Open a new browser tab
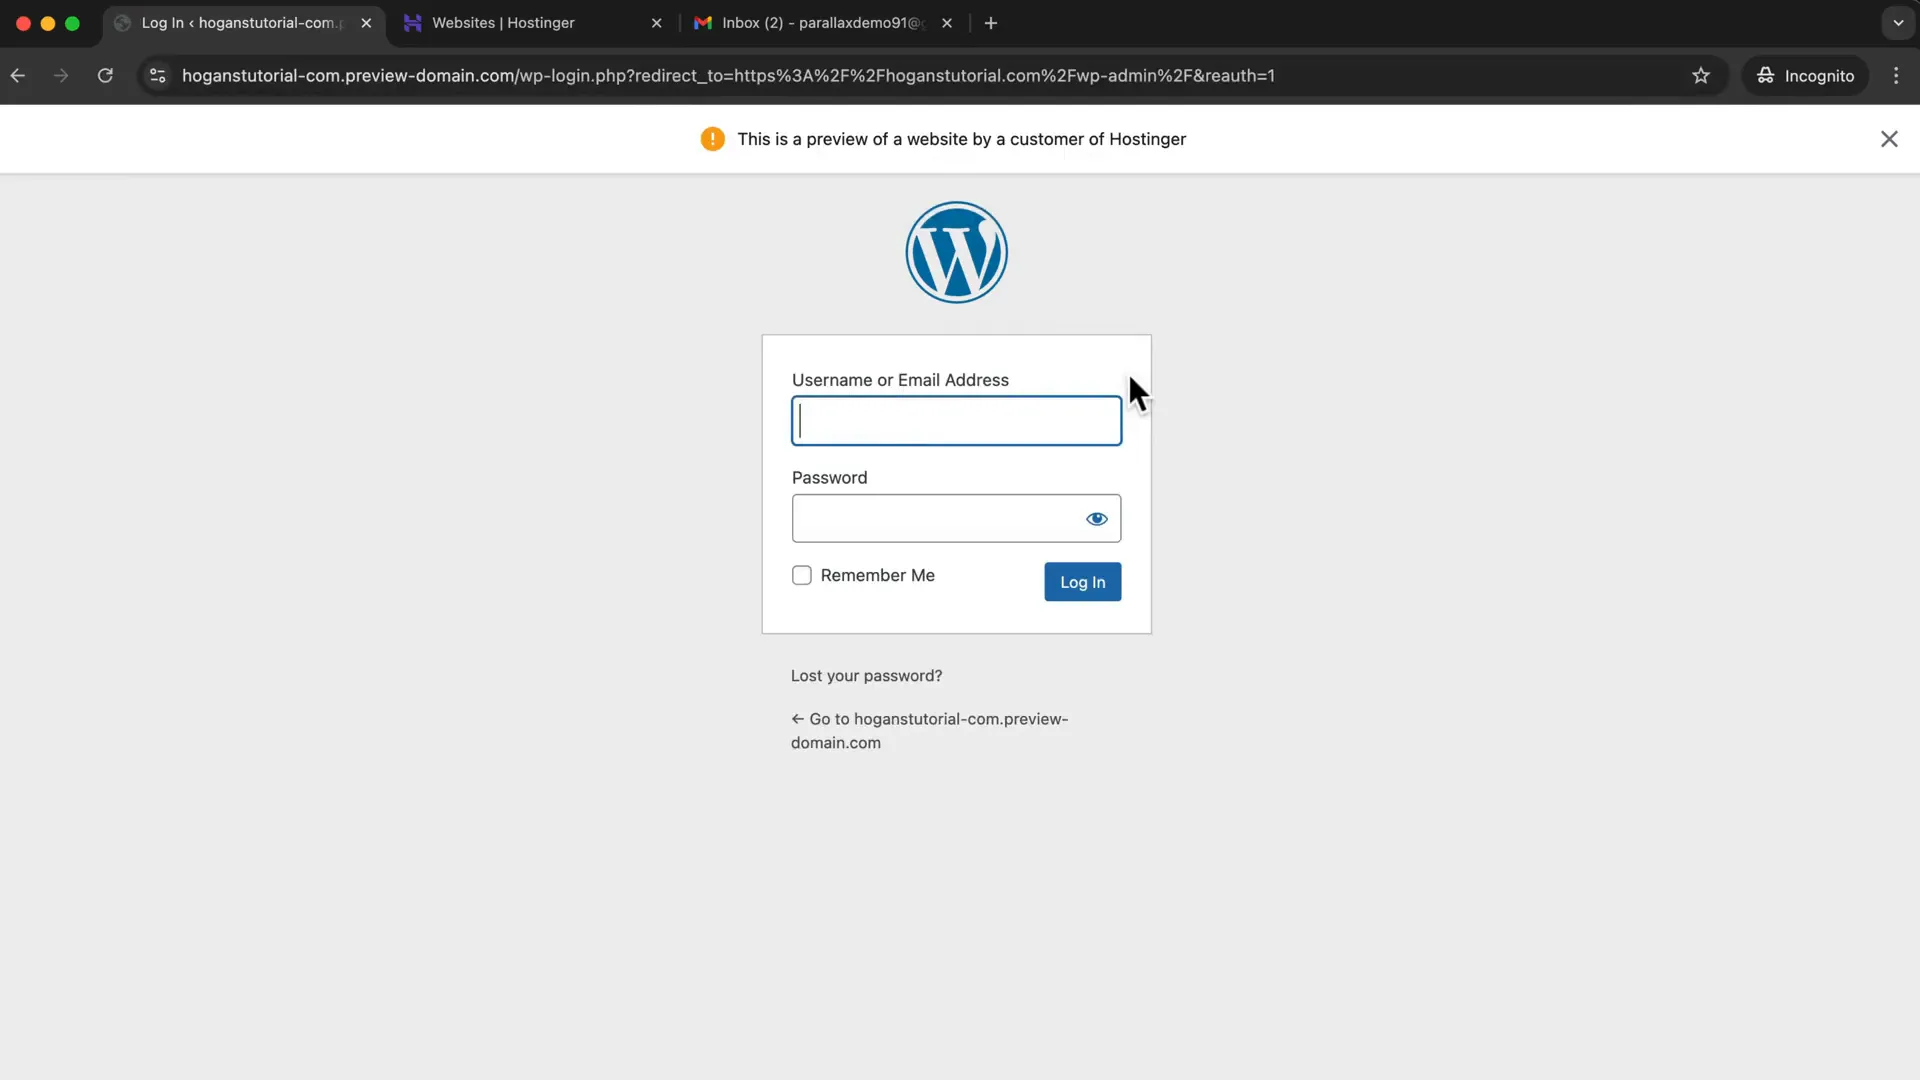1920x1080 pixels. (991, 23)
